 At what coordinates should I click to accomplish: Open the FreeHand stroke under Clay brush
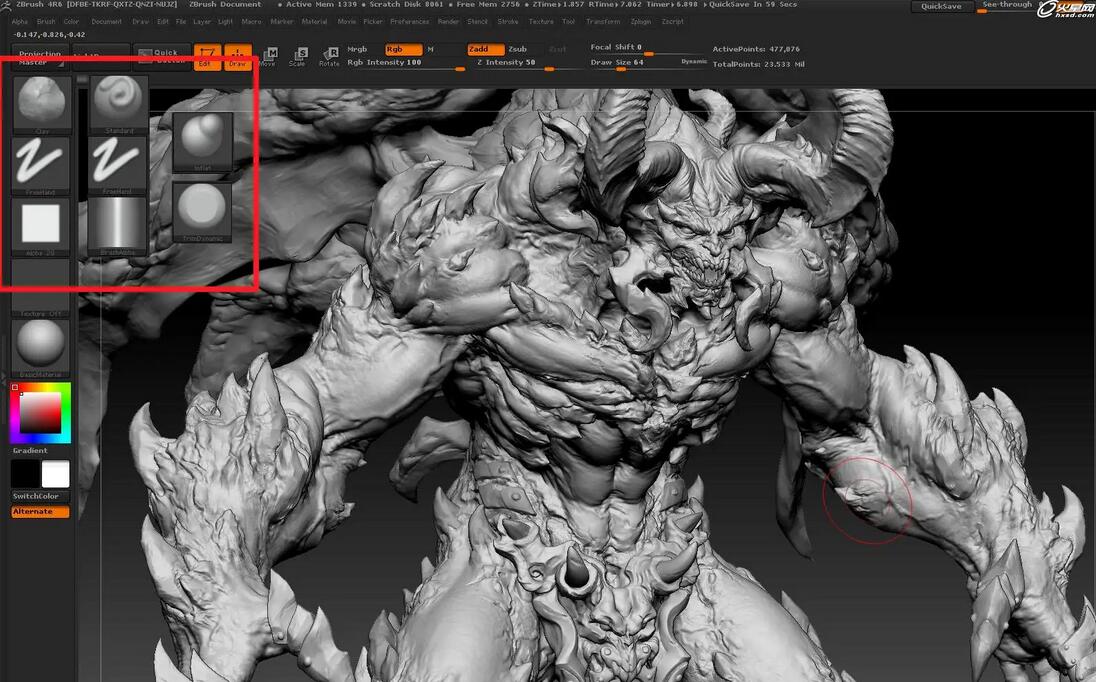[x=42, y=165]
